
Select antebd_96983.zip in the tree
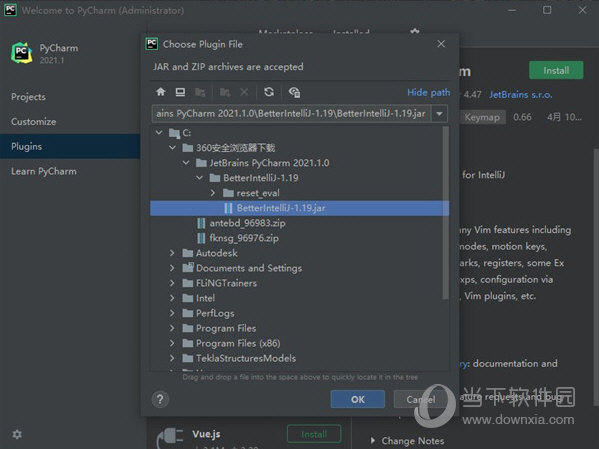pos(247,223)
